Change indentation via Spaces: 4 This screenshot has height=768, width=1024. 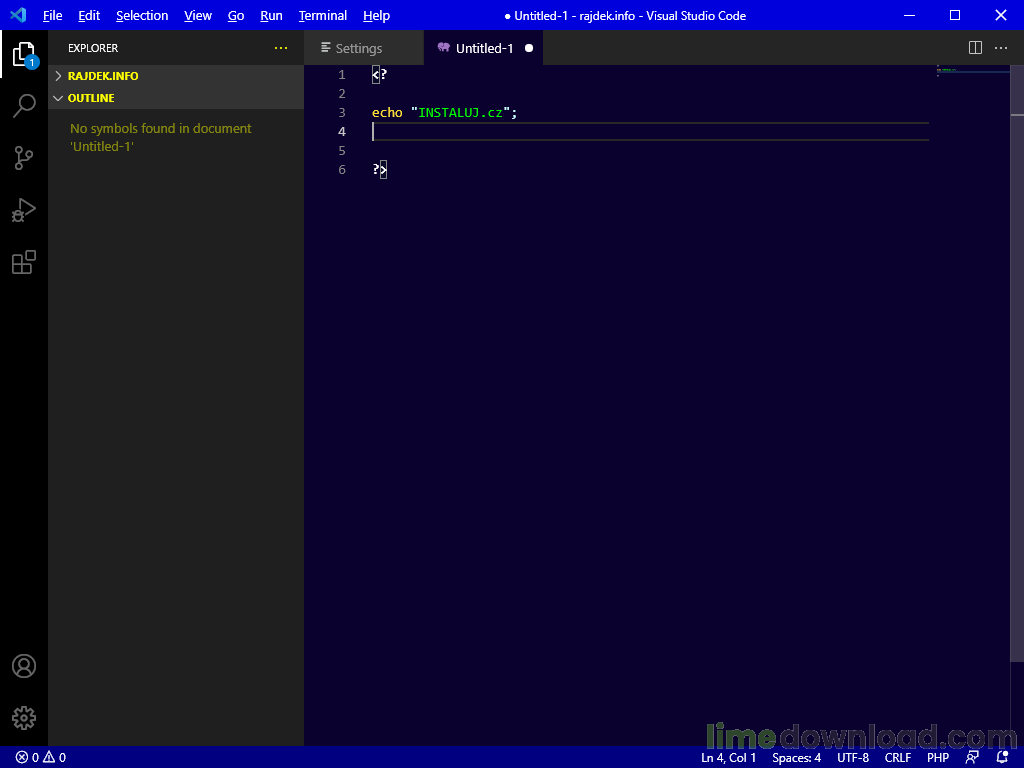point(796,758)
